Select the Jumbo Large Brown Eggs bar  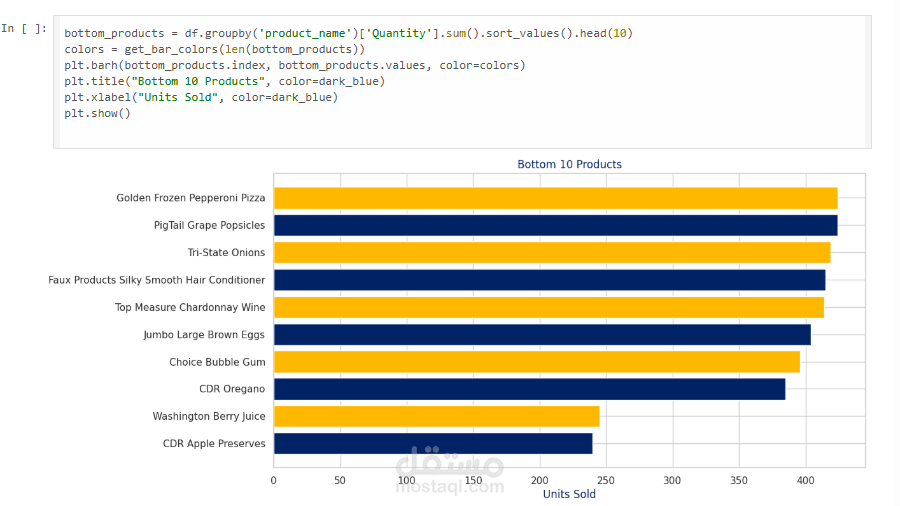(541, 334)
